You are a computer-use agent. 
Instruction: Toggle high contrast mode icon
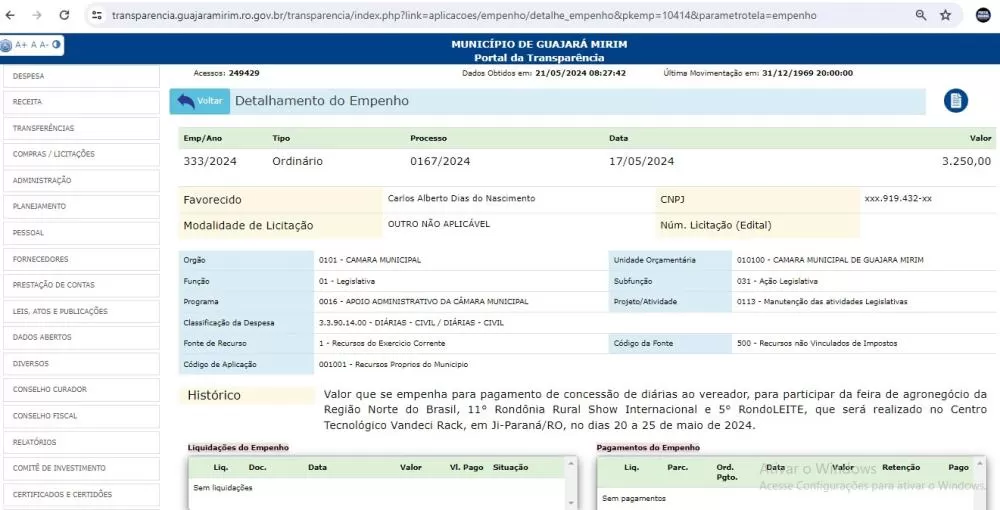[x=56, y=45]
